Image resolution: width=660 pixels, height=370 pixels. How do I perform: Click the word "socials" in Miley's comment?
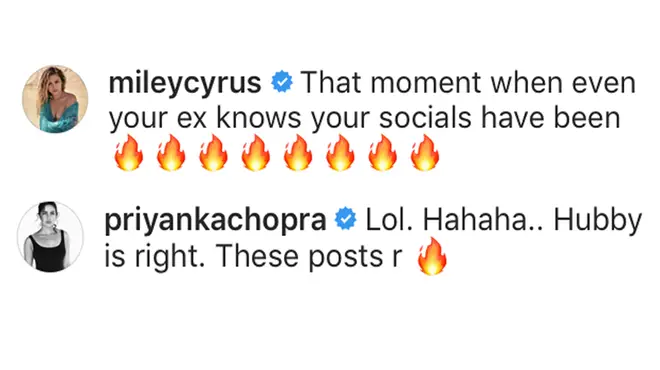[425, 118]
